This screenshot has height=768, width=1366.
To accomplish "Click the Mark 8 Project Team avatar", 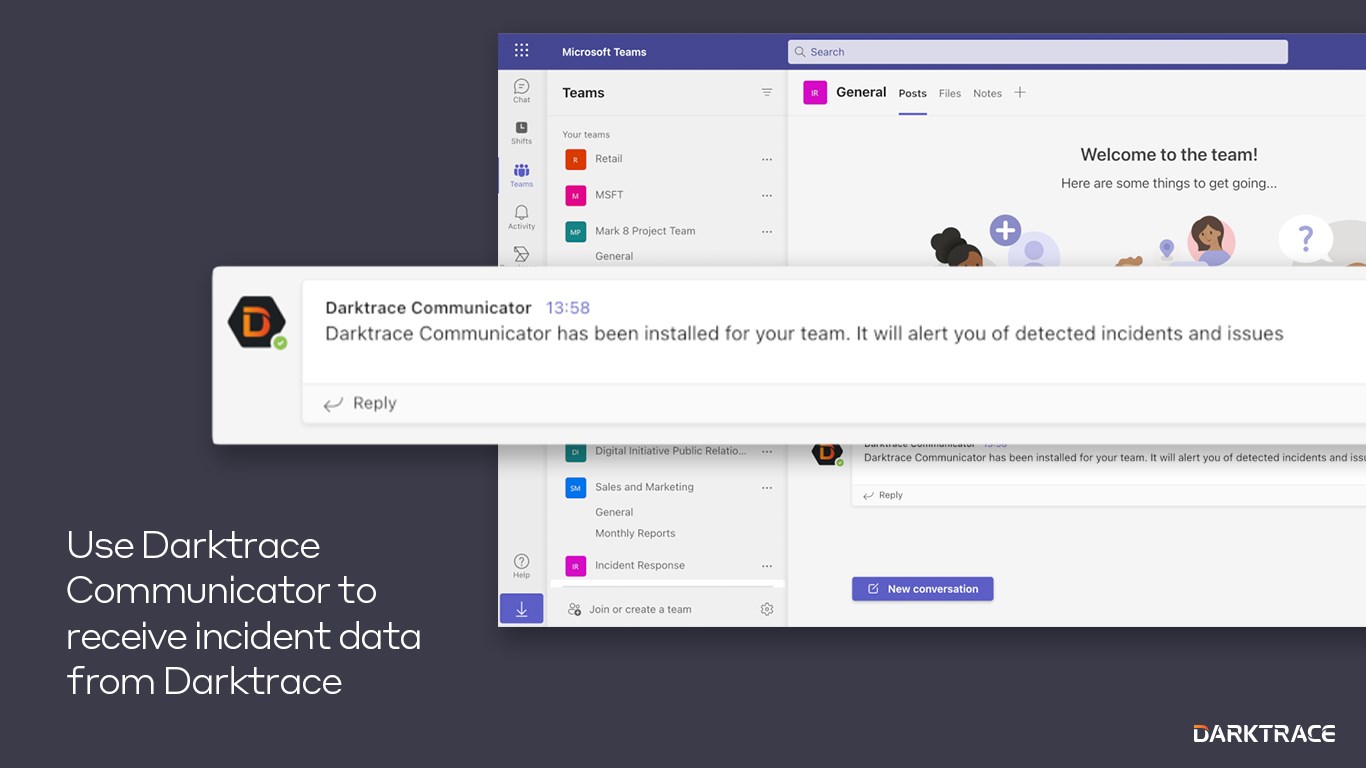I will (575, 231).
